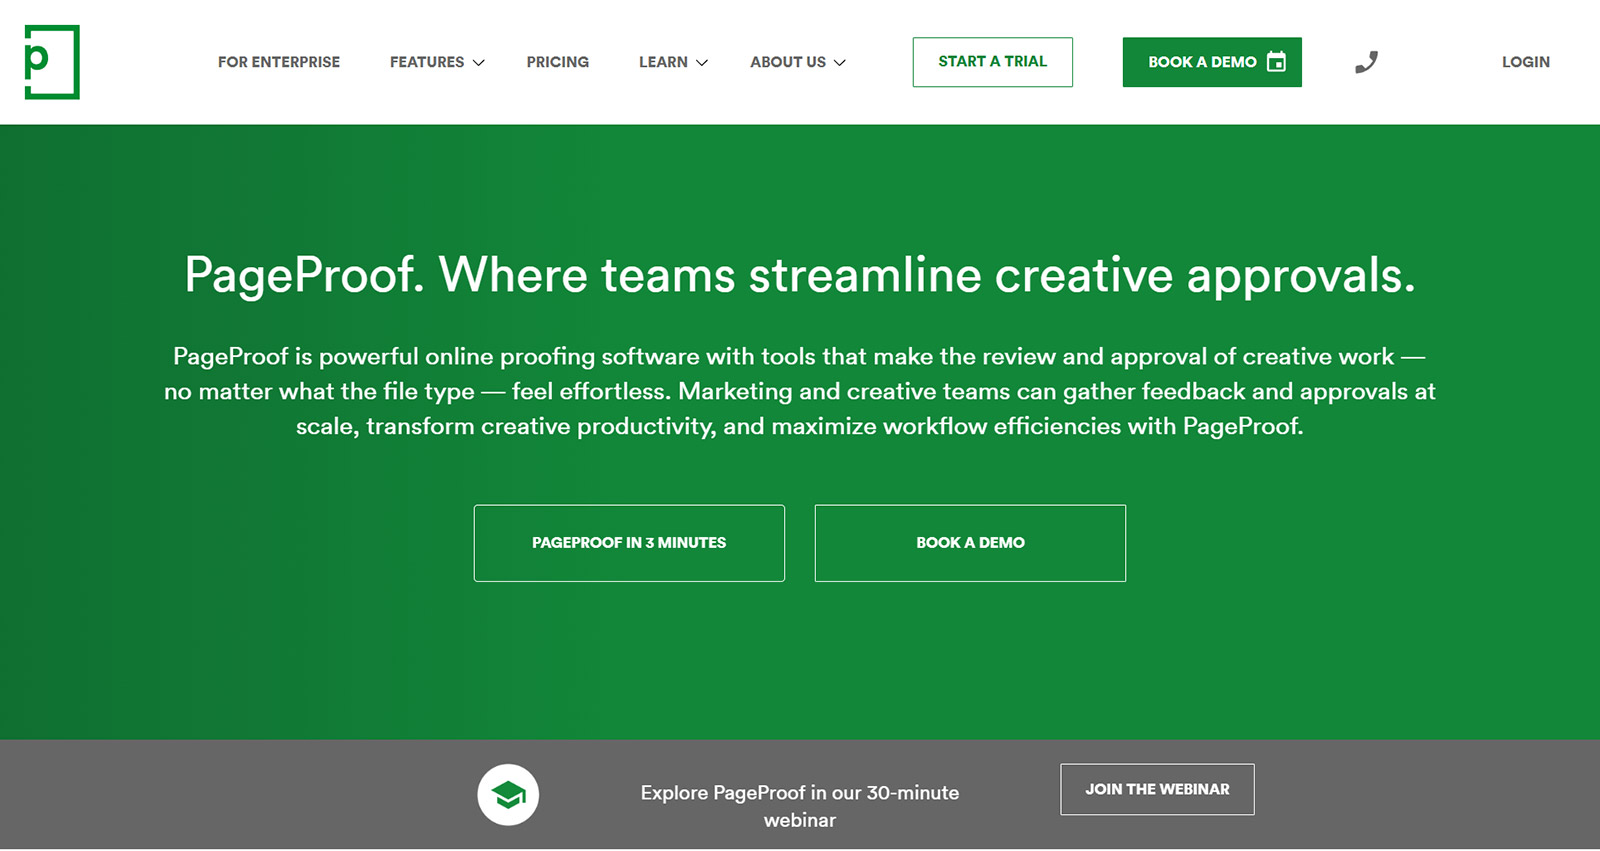Click the paragraph starting "PageProof is powerful online proofing"

(800, 391)
